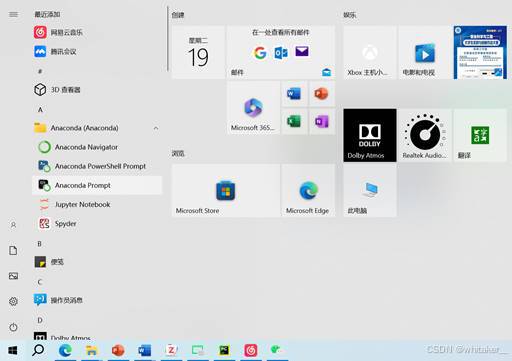Open the Movies & TV tile

(425, 52)
